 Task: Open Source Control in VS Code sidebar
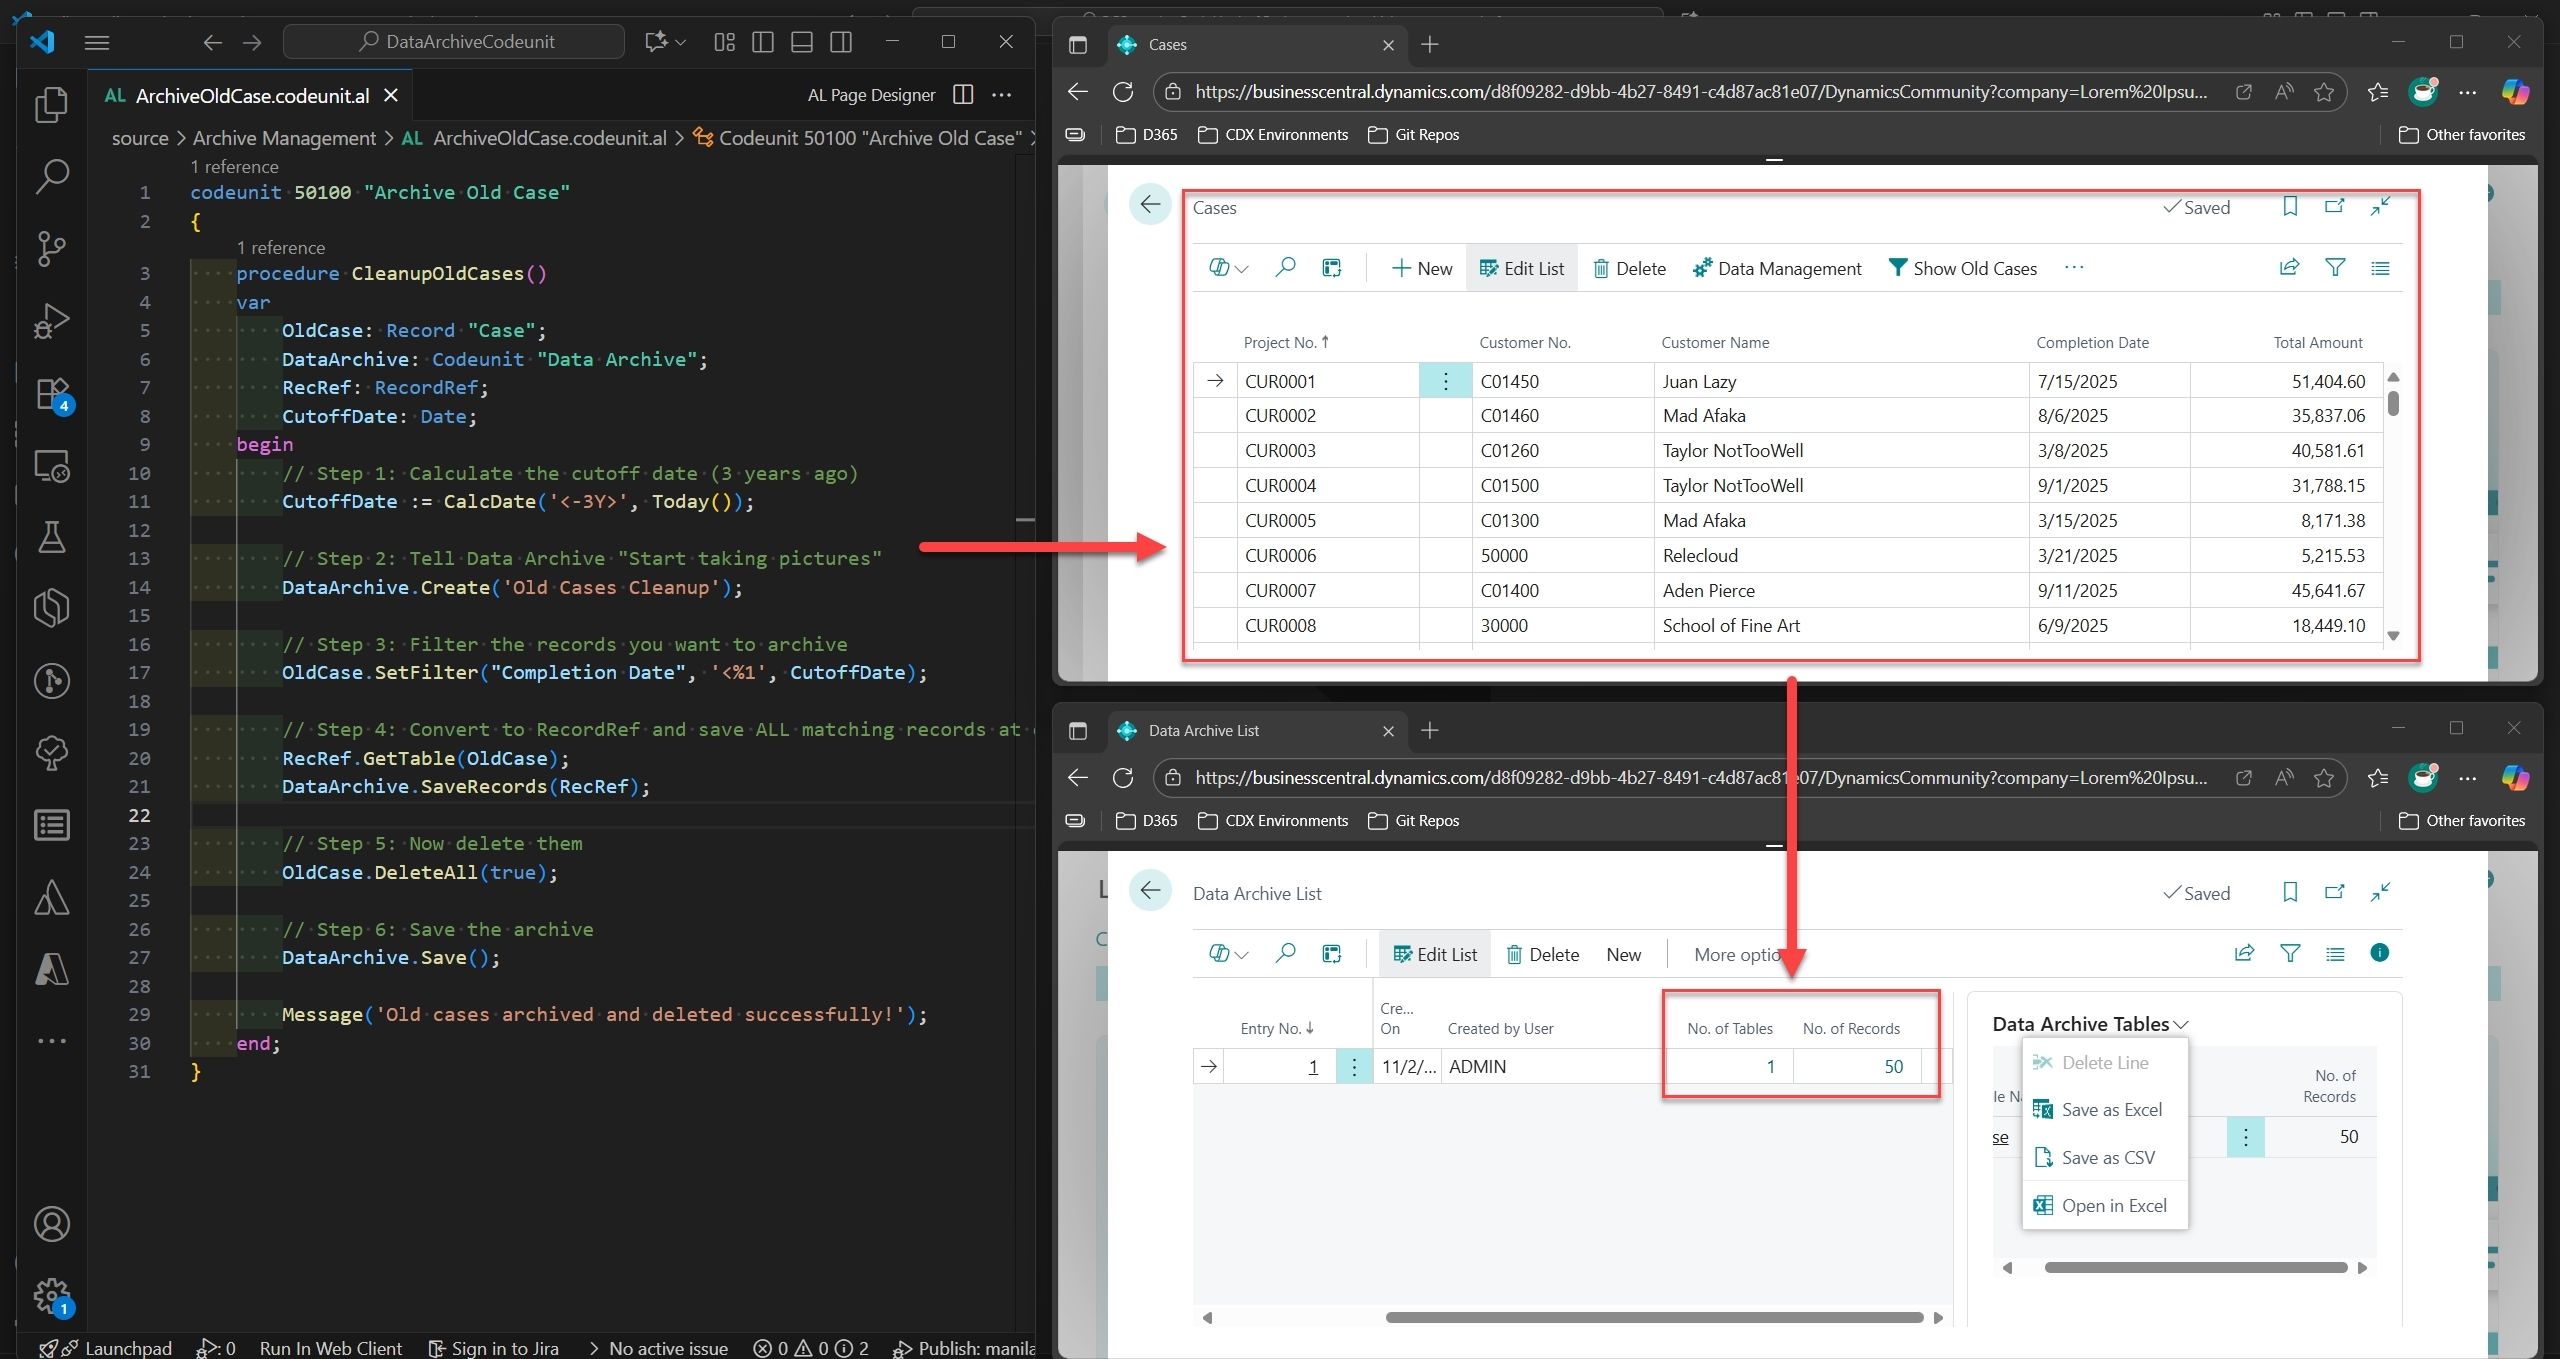click(51, 249)
